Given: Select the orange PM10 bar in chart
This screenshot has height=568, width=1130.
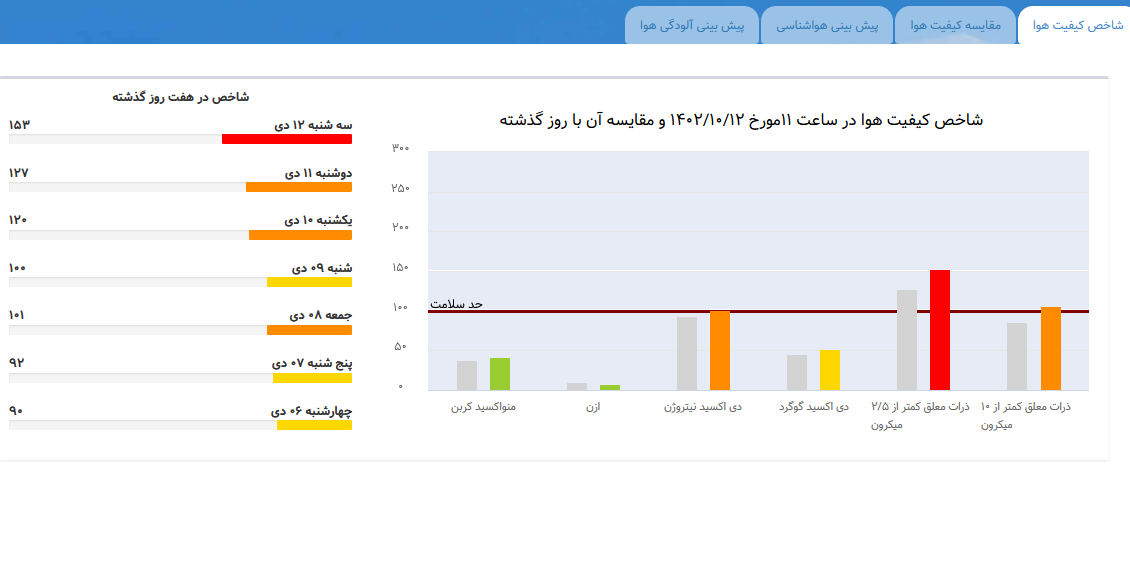Looking at the screenshot, I should 1050,348.
